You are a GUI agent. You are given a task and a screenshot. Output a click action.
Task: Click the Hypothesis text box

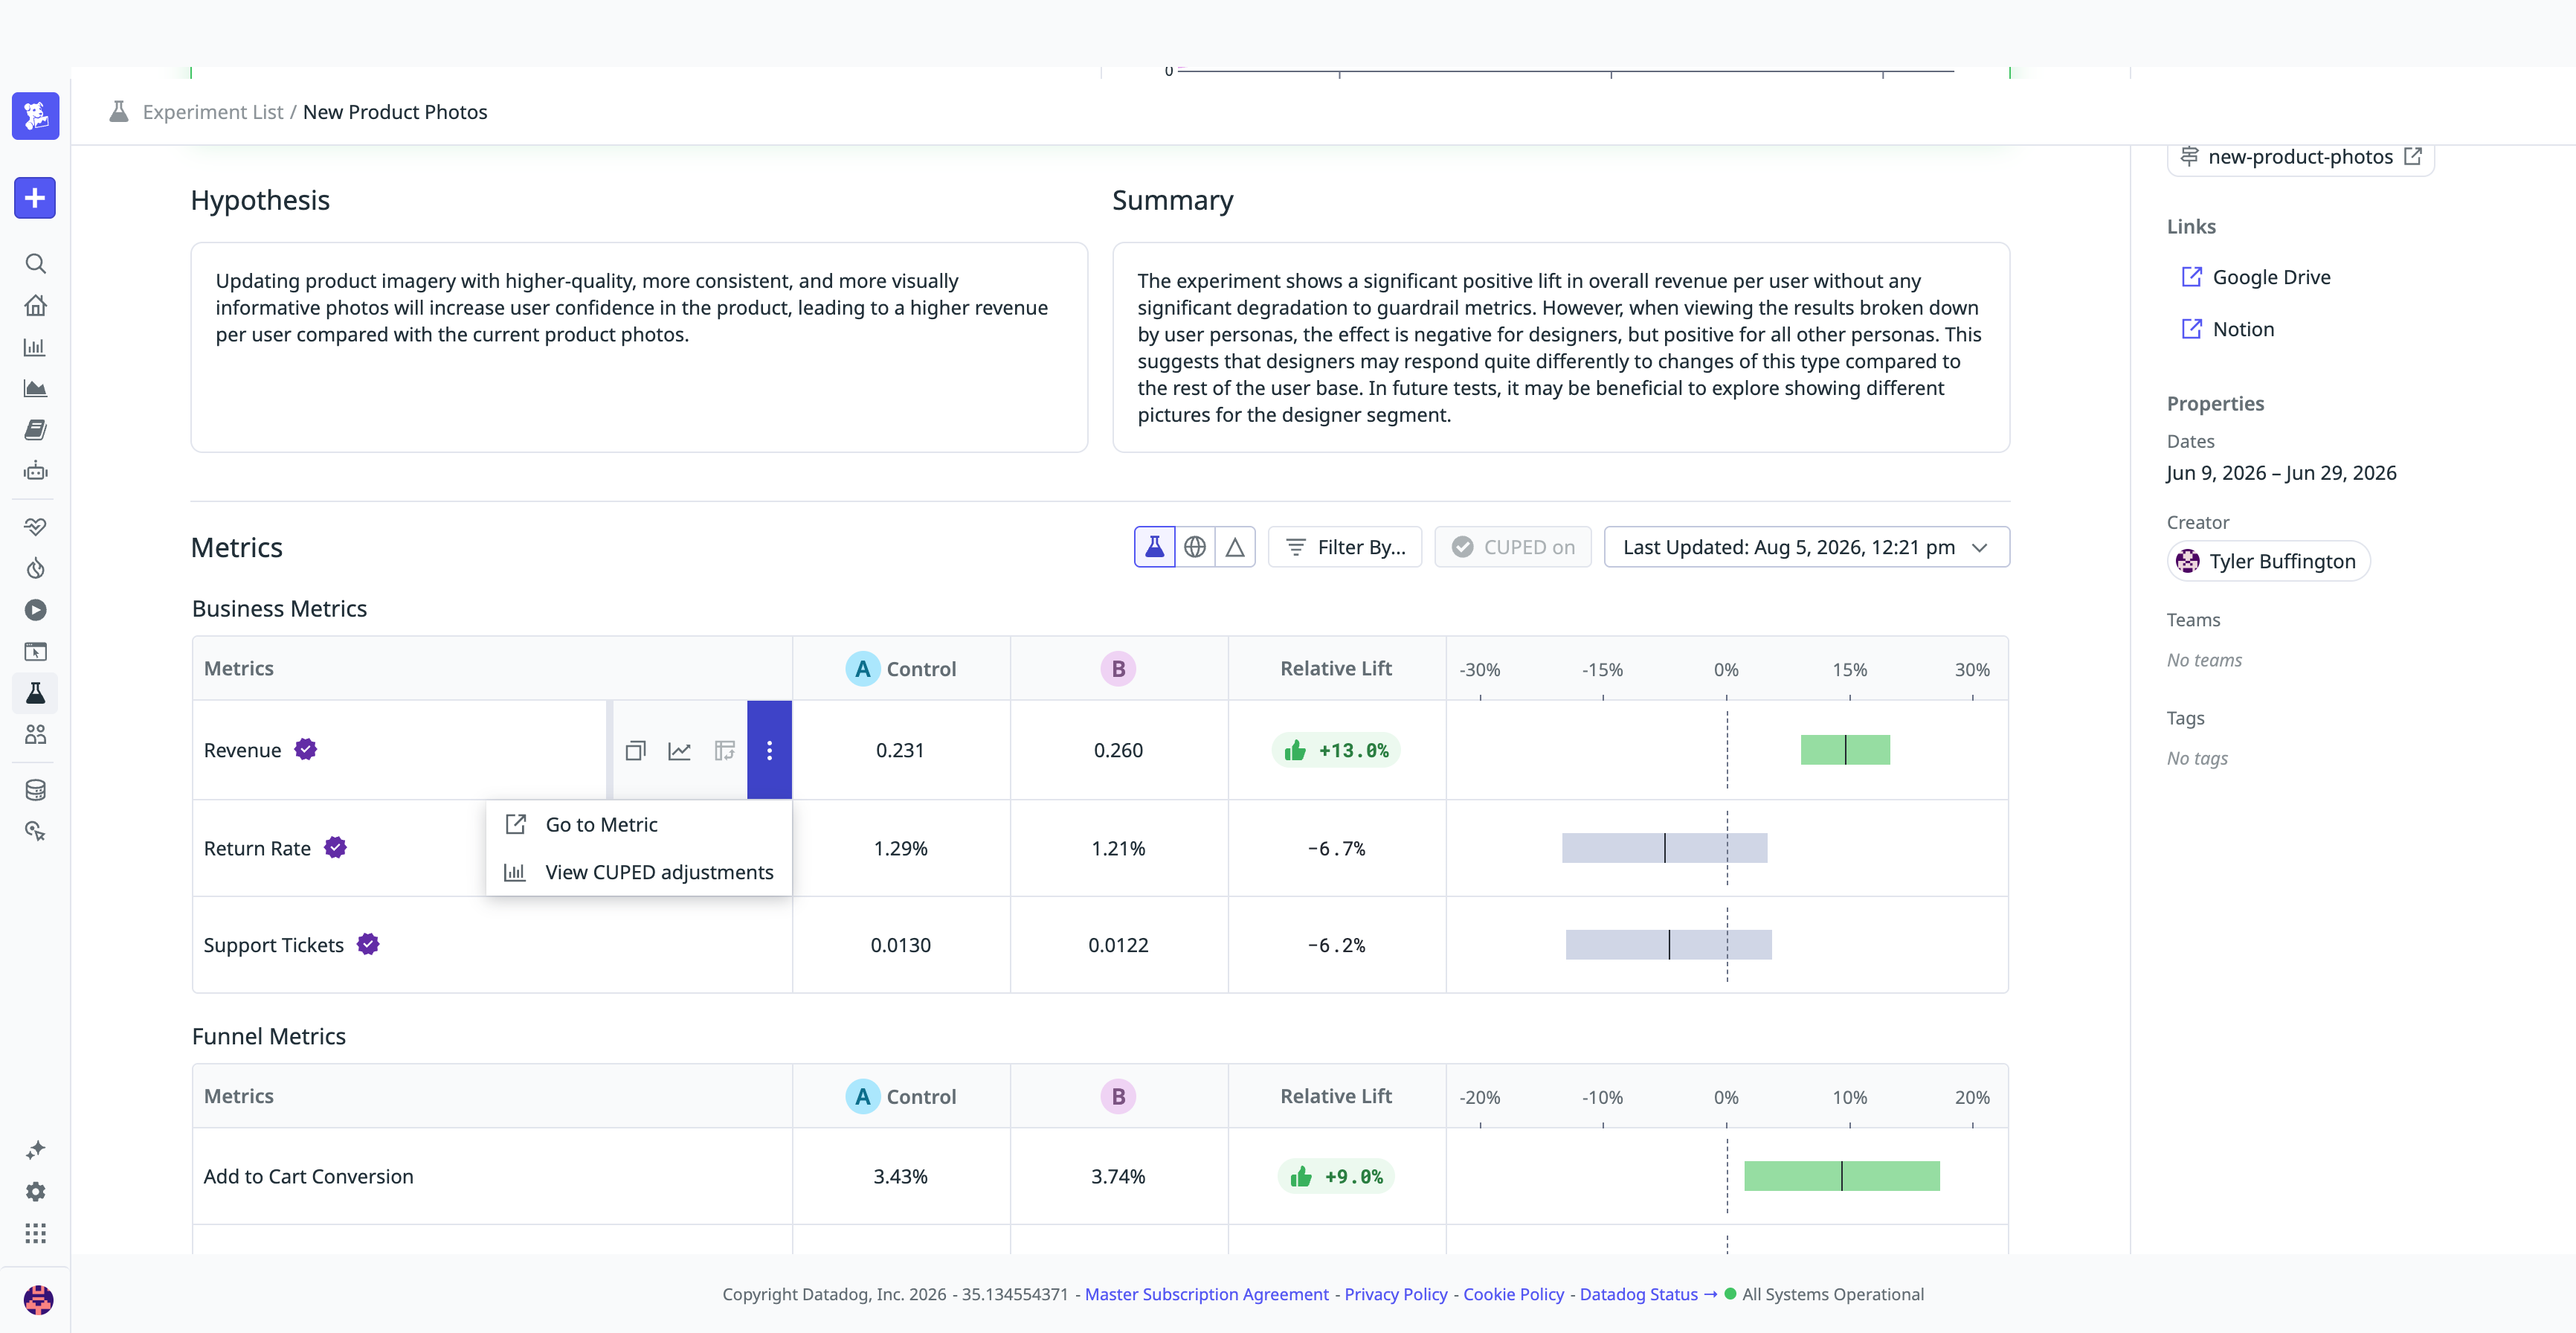point(639,347)
